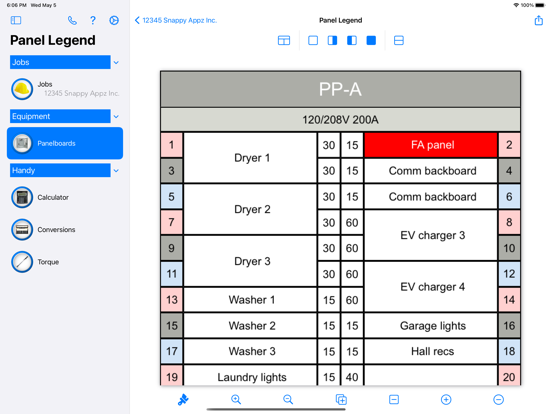Screen dimensions: 552x414
Task: Select the Washer 3 circuit cell
Action: [250, 351]
